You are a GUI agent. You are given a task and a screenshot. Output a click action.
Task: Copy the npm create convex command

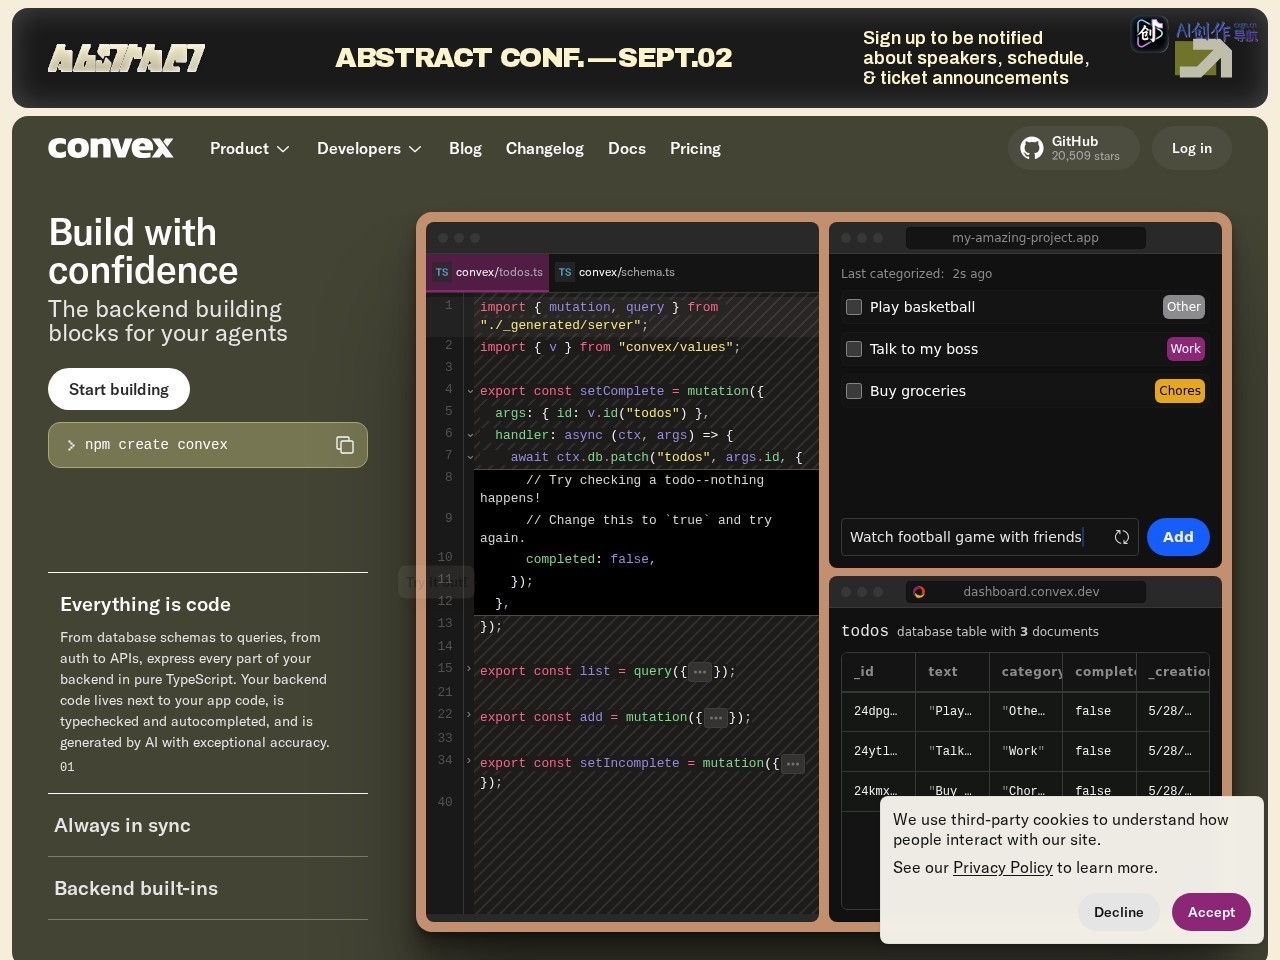(x=345, y=445)
